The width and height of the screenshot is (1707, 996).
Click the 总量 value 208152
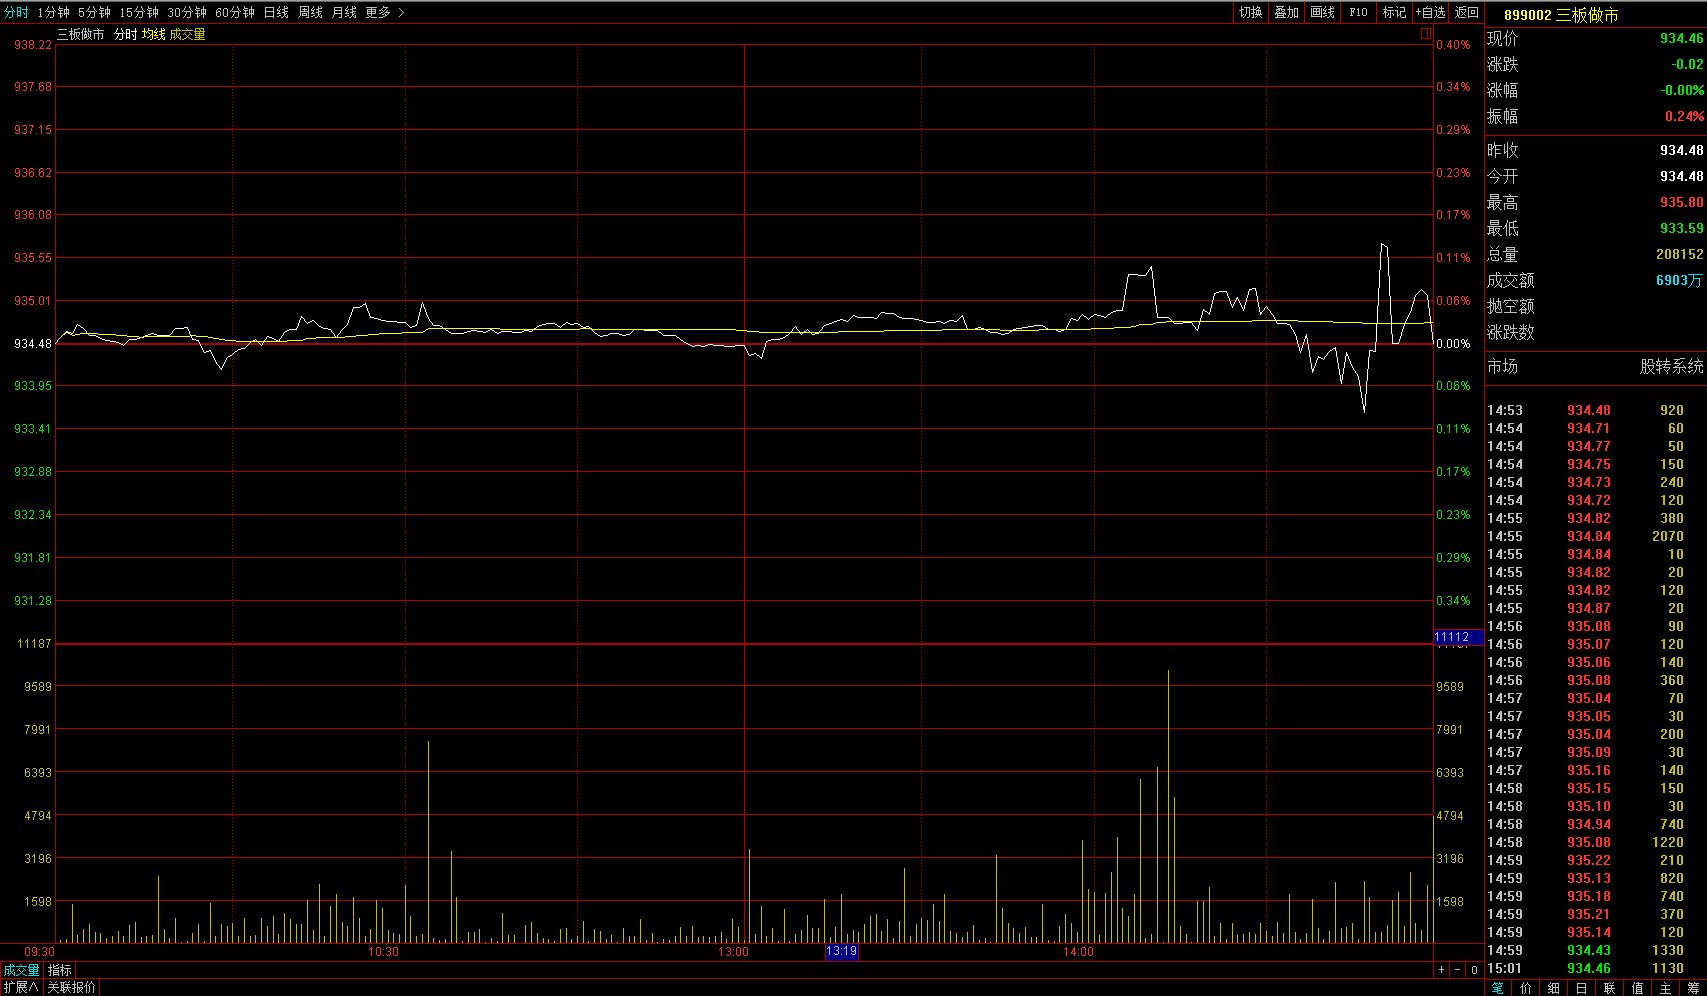1679,254
